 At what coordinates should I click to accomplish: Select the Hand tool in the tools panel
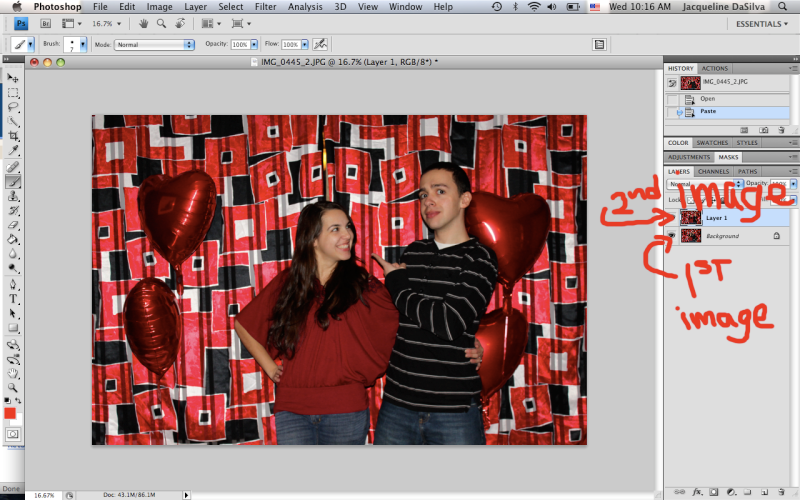pyautogui.click(x=13, y=373)
